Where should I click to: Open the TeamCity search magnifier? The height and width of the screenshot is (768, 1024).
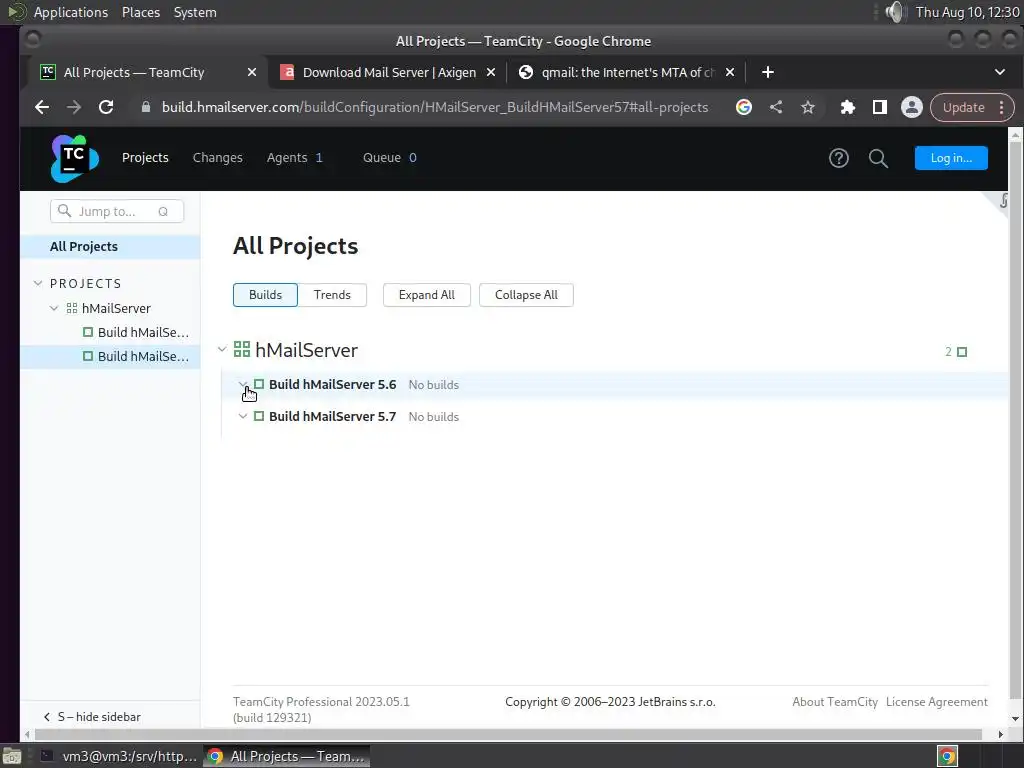click(x=878, y=158)
